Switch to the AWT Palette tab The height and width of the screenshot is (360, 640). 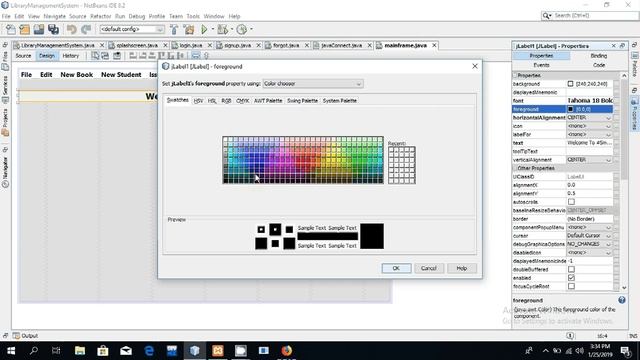click(268, 100)
